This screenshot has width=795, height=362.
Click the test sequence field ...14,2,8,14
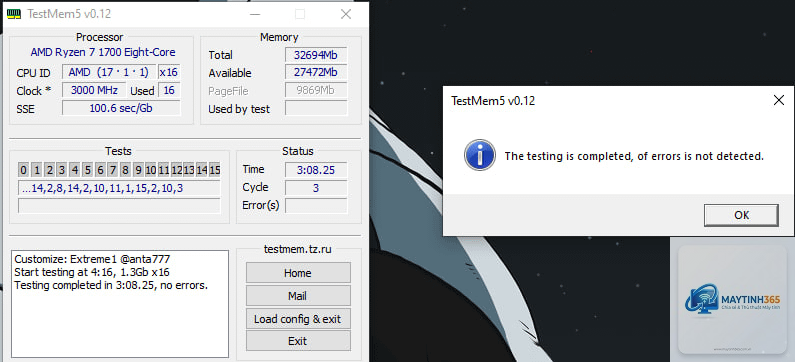[119, 189]
